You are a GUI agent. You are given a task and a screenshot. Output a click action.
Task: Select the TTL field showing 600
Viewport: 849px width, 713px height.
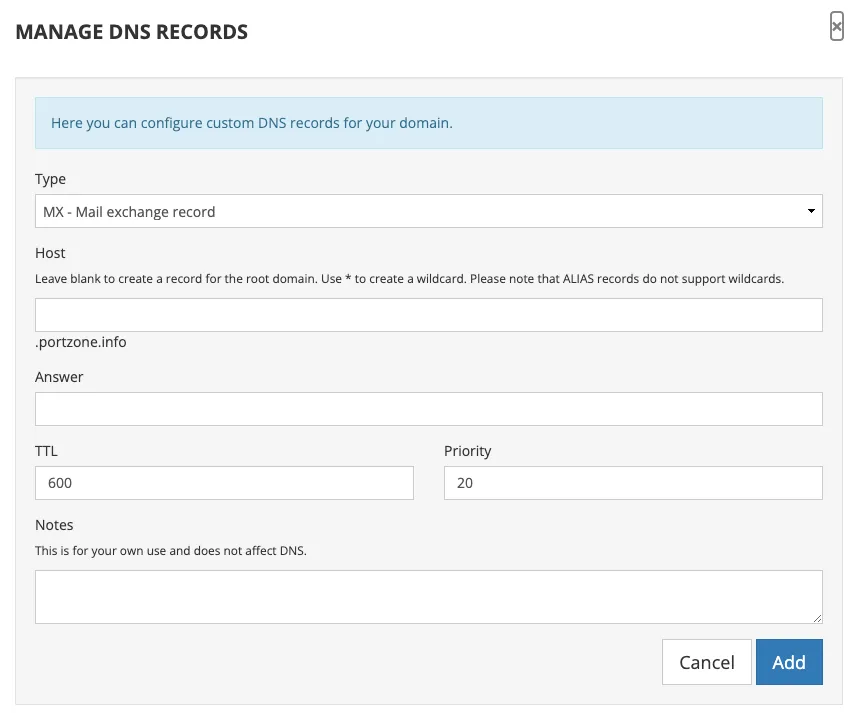224,483
